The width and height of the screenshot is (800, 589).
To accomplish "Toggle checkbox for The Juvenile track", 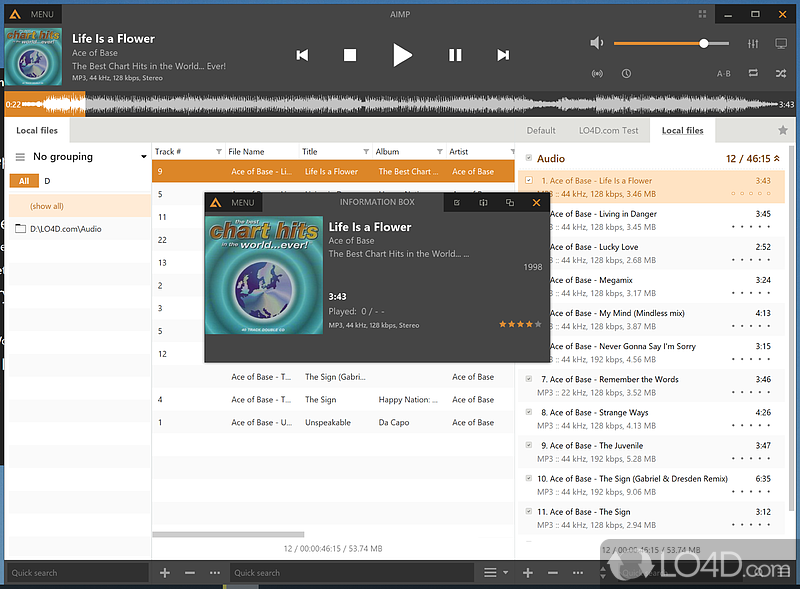I will click(x=529, y=445).
